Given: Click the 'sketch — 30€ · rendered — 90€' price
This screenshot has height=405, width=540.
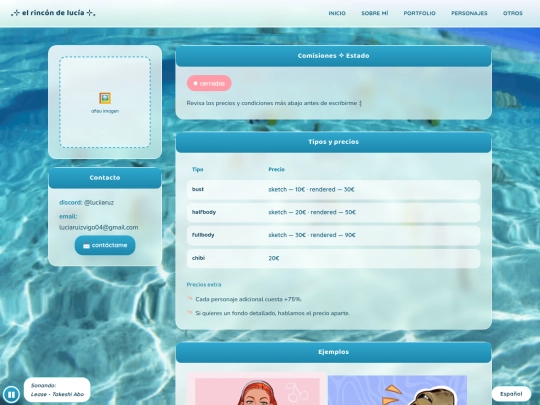Looking at the screenshot, I should coord(312,235).
